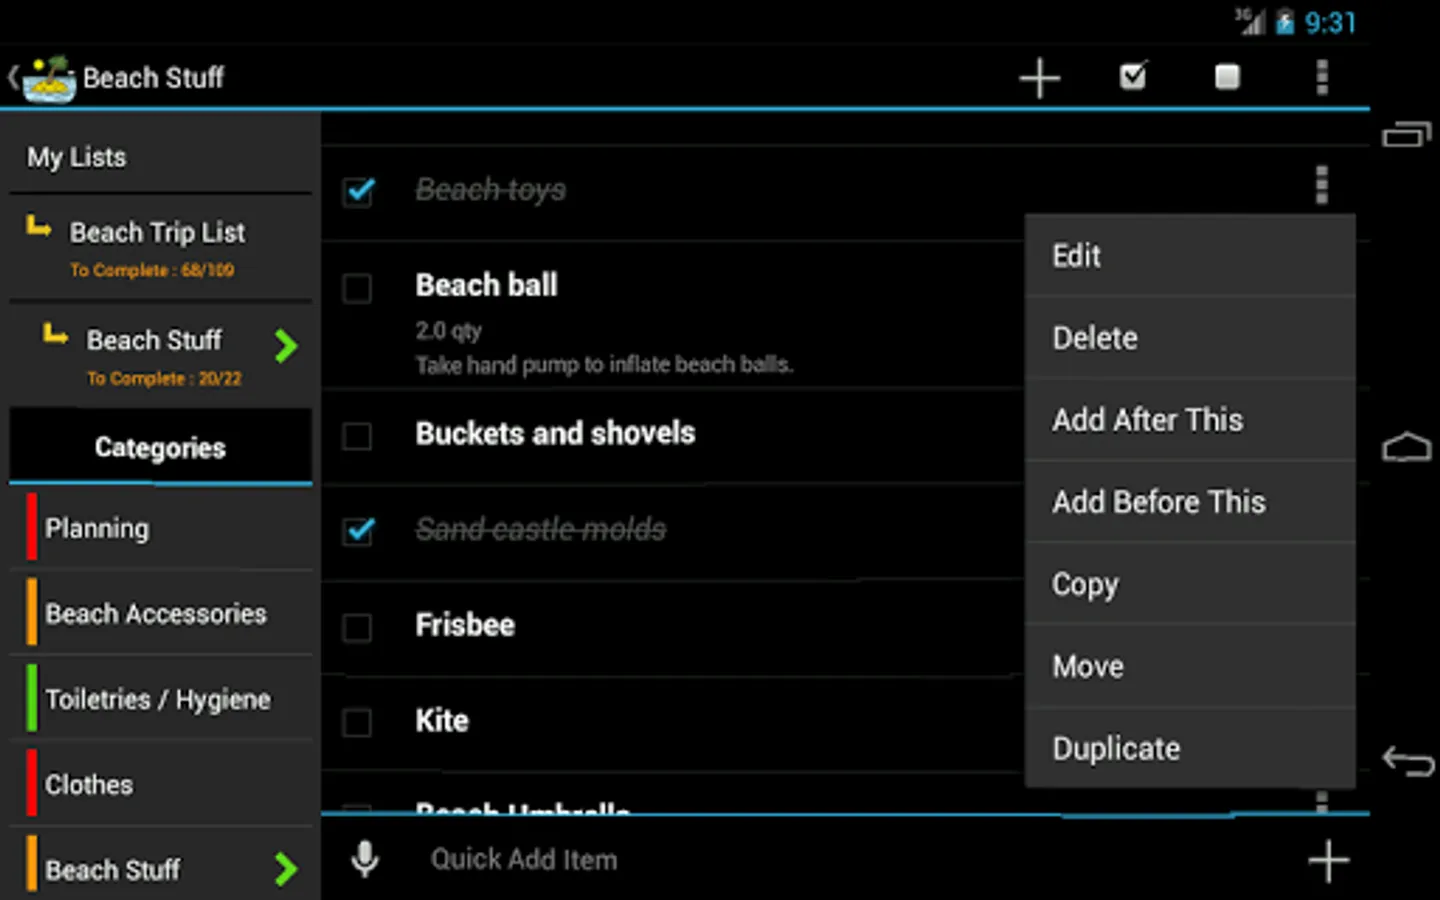Choose Duplicate from the context menu
This screenshot has width=1440, height=900.
(1115, 748)
